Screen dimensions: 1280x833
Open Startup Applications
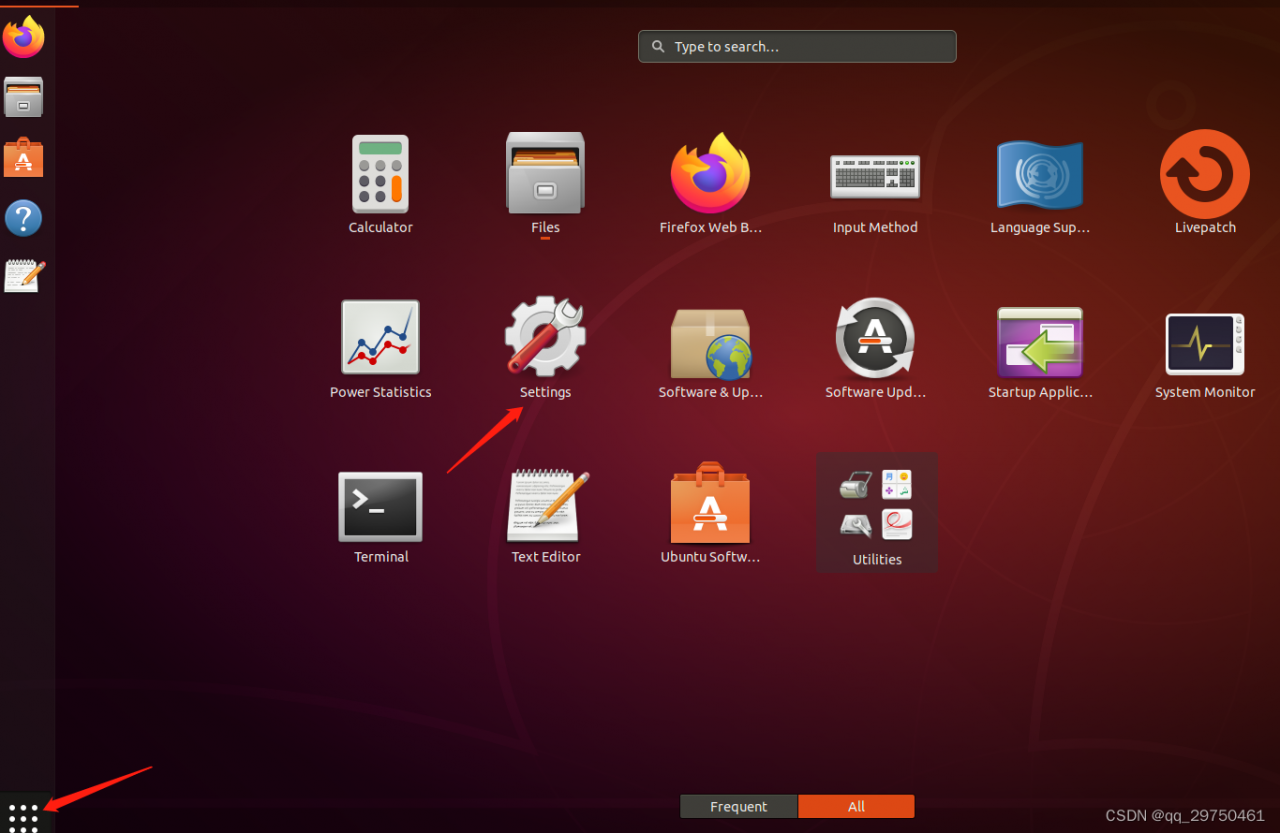pos(1040,342)
